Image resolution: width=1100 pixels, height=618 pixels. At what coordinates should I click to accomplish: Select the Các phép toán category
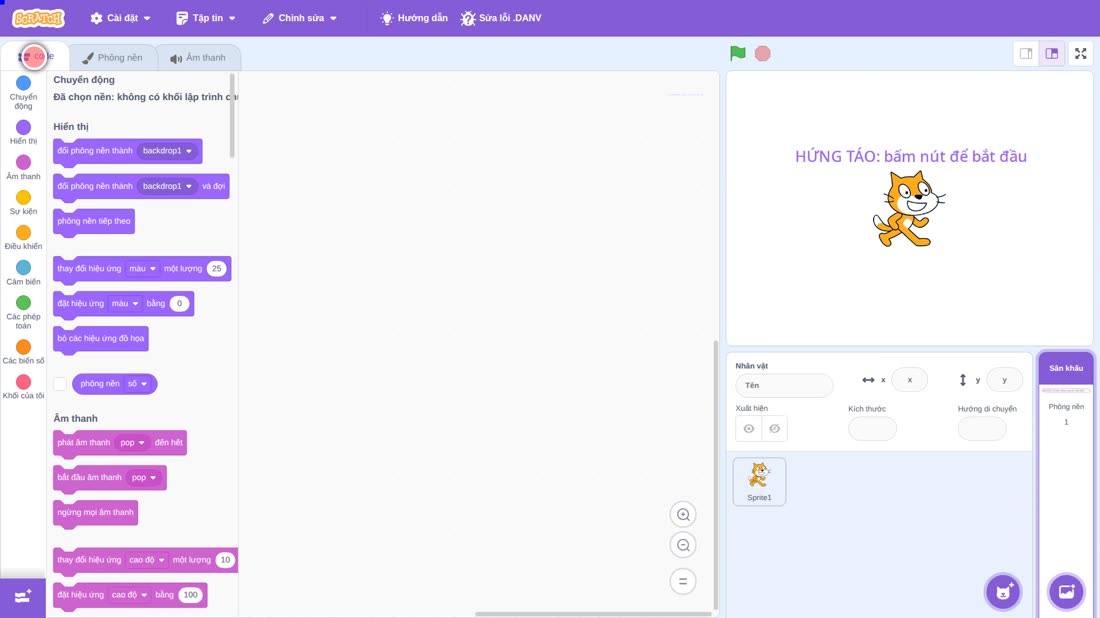23,312
